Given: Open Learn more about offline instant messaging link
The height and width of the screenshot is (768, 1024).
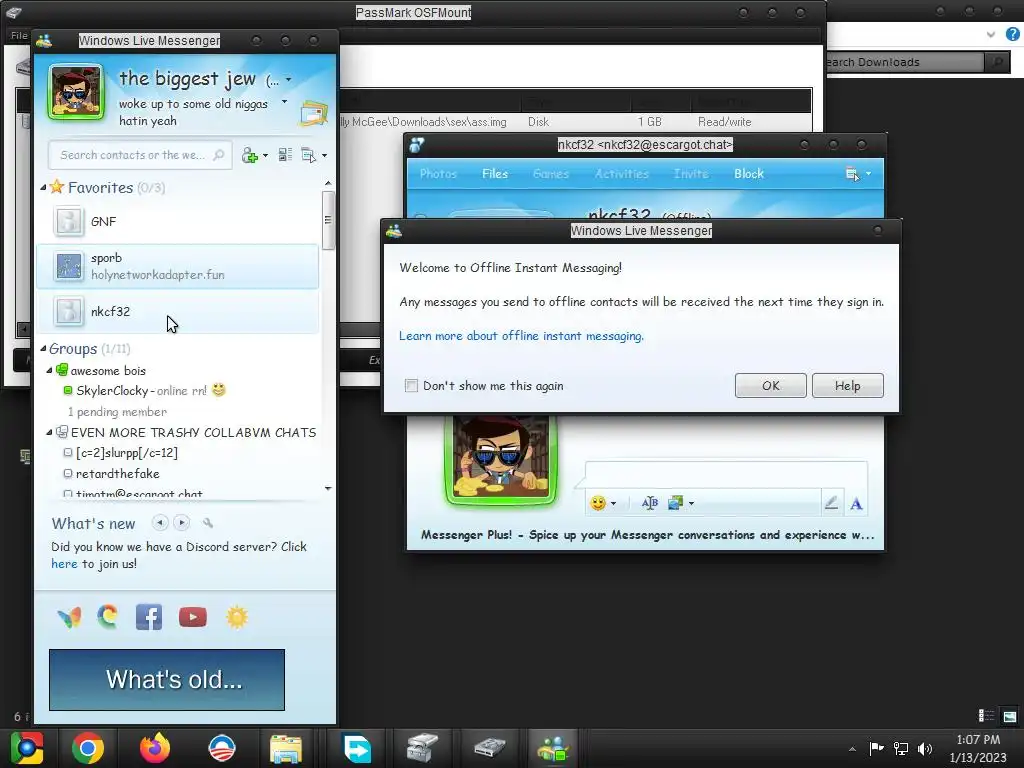Looking at the screenshot, I should pyautogui.click(x=521, y=336).
